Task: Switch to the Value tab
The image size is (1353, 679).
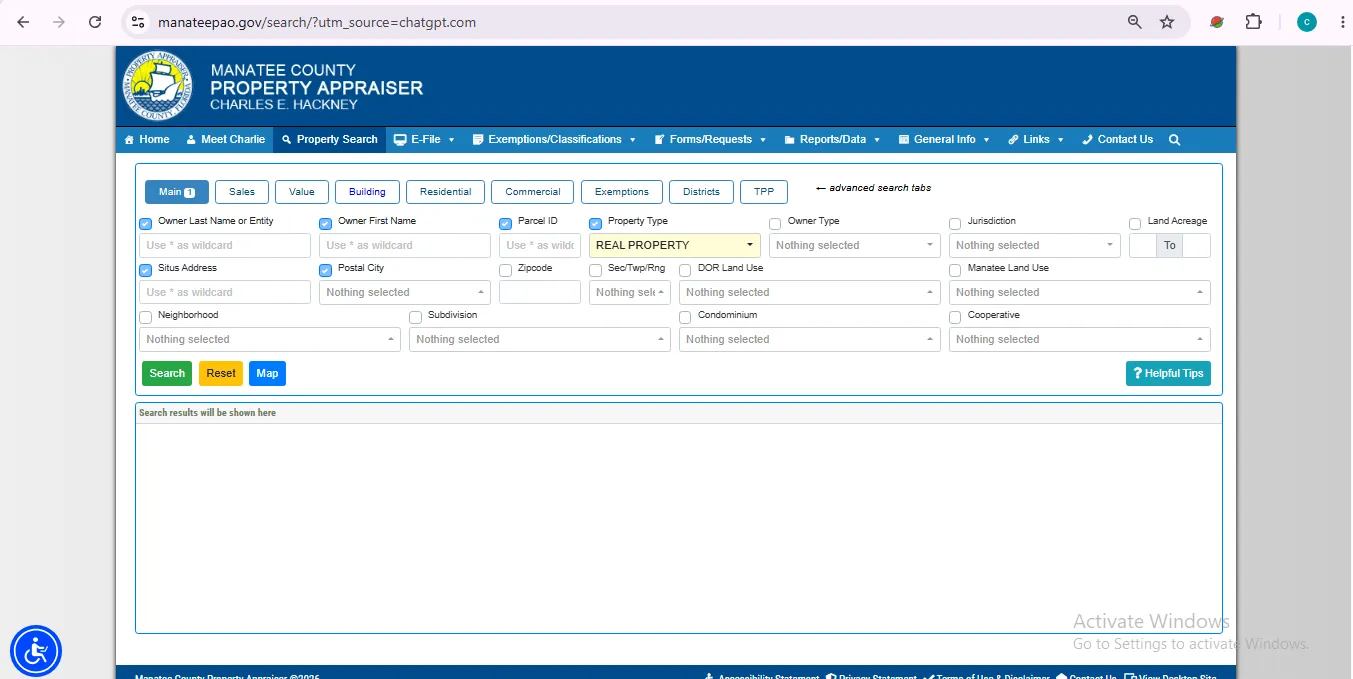Action: click(302, 192)
